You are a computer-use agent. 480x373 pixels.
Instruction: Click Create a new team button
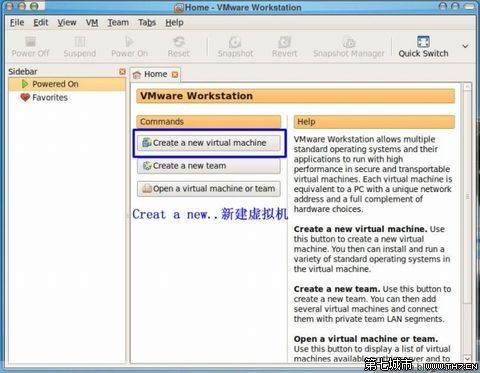(209, 166)
